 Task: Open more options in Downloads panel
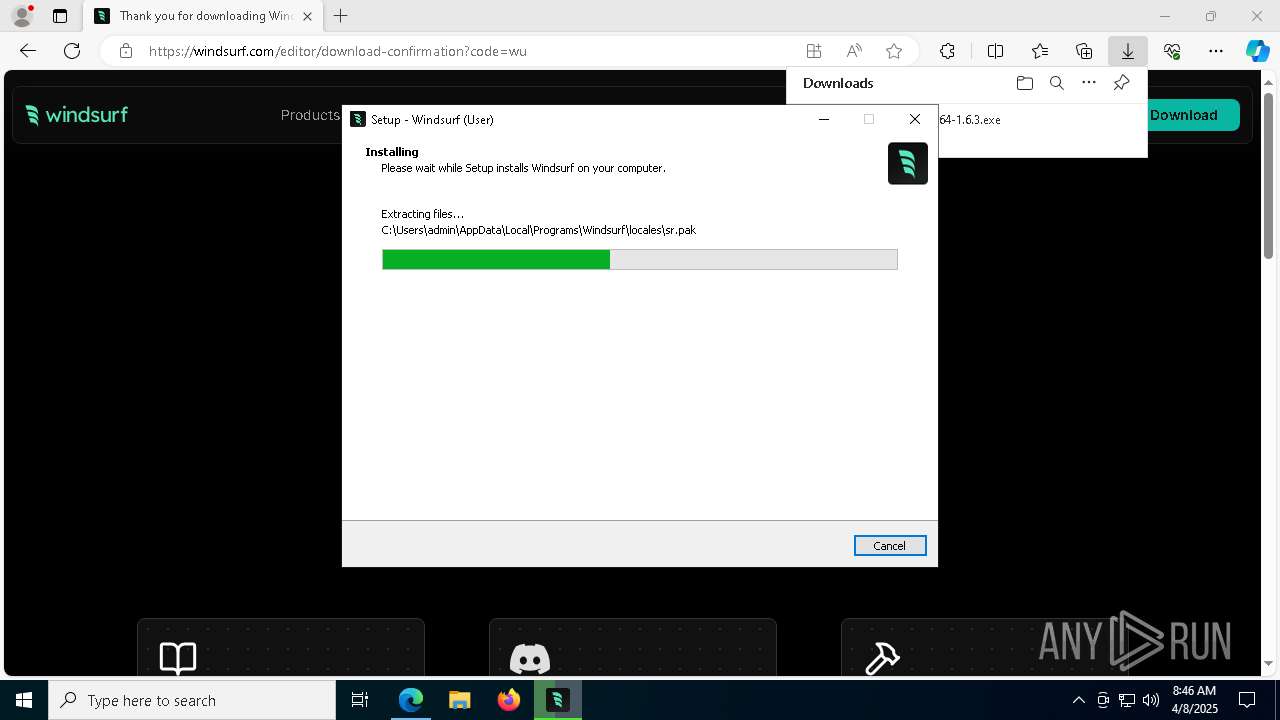[x=1089, y=83]
